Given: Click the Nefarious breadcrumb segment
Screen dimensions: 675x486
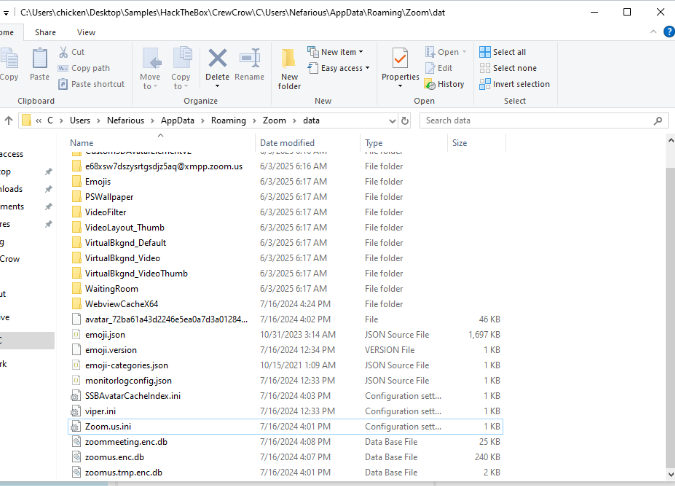Looking at the screenshot, I should 125,121.
